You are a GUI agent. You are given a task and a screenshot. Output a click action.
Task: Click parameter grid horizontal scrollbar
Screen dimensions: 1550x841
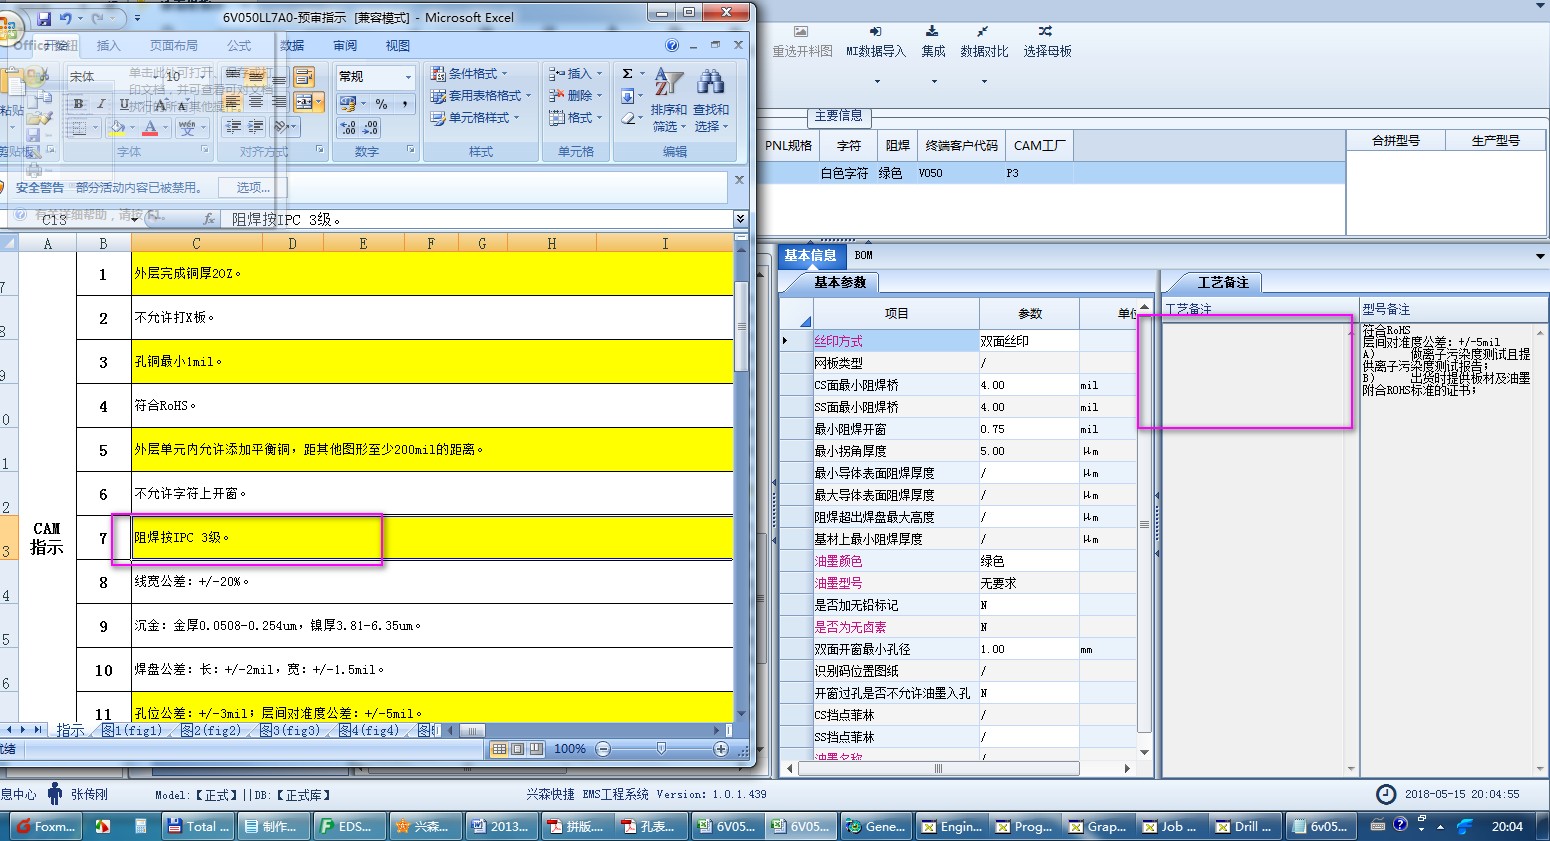(x=937, y=768)
